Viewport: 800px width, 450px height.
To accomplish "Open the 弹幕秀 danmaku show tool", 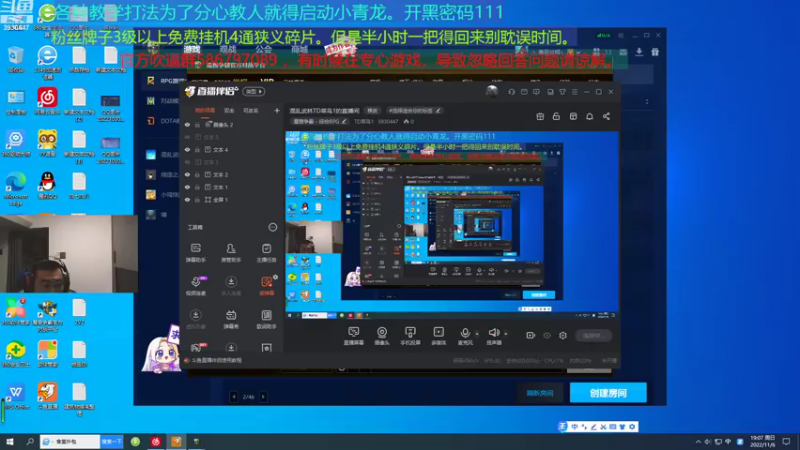I will coord(231,319).
